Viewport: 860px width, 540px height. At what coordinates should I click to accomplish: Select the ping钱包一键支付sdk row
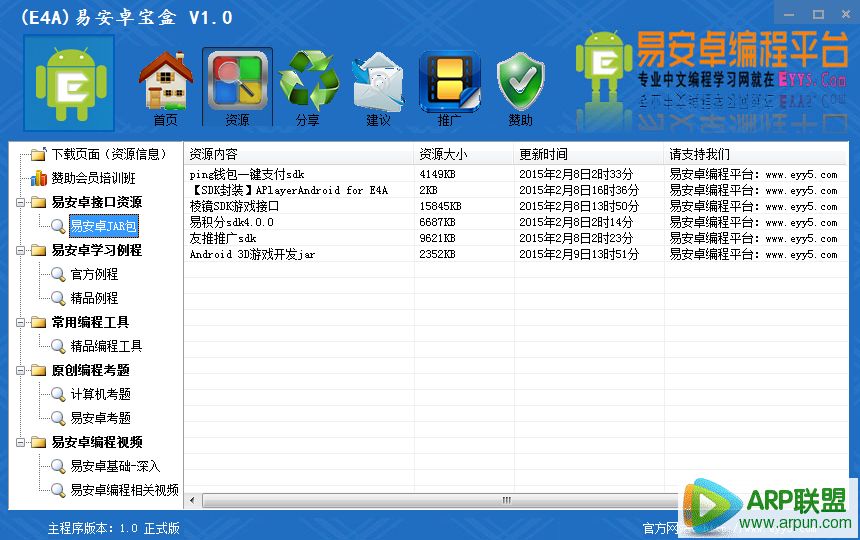pos(247,174)
